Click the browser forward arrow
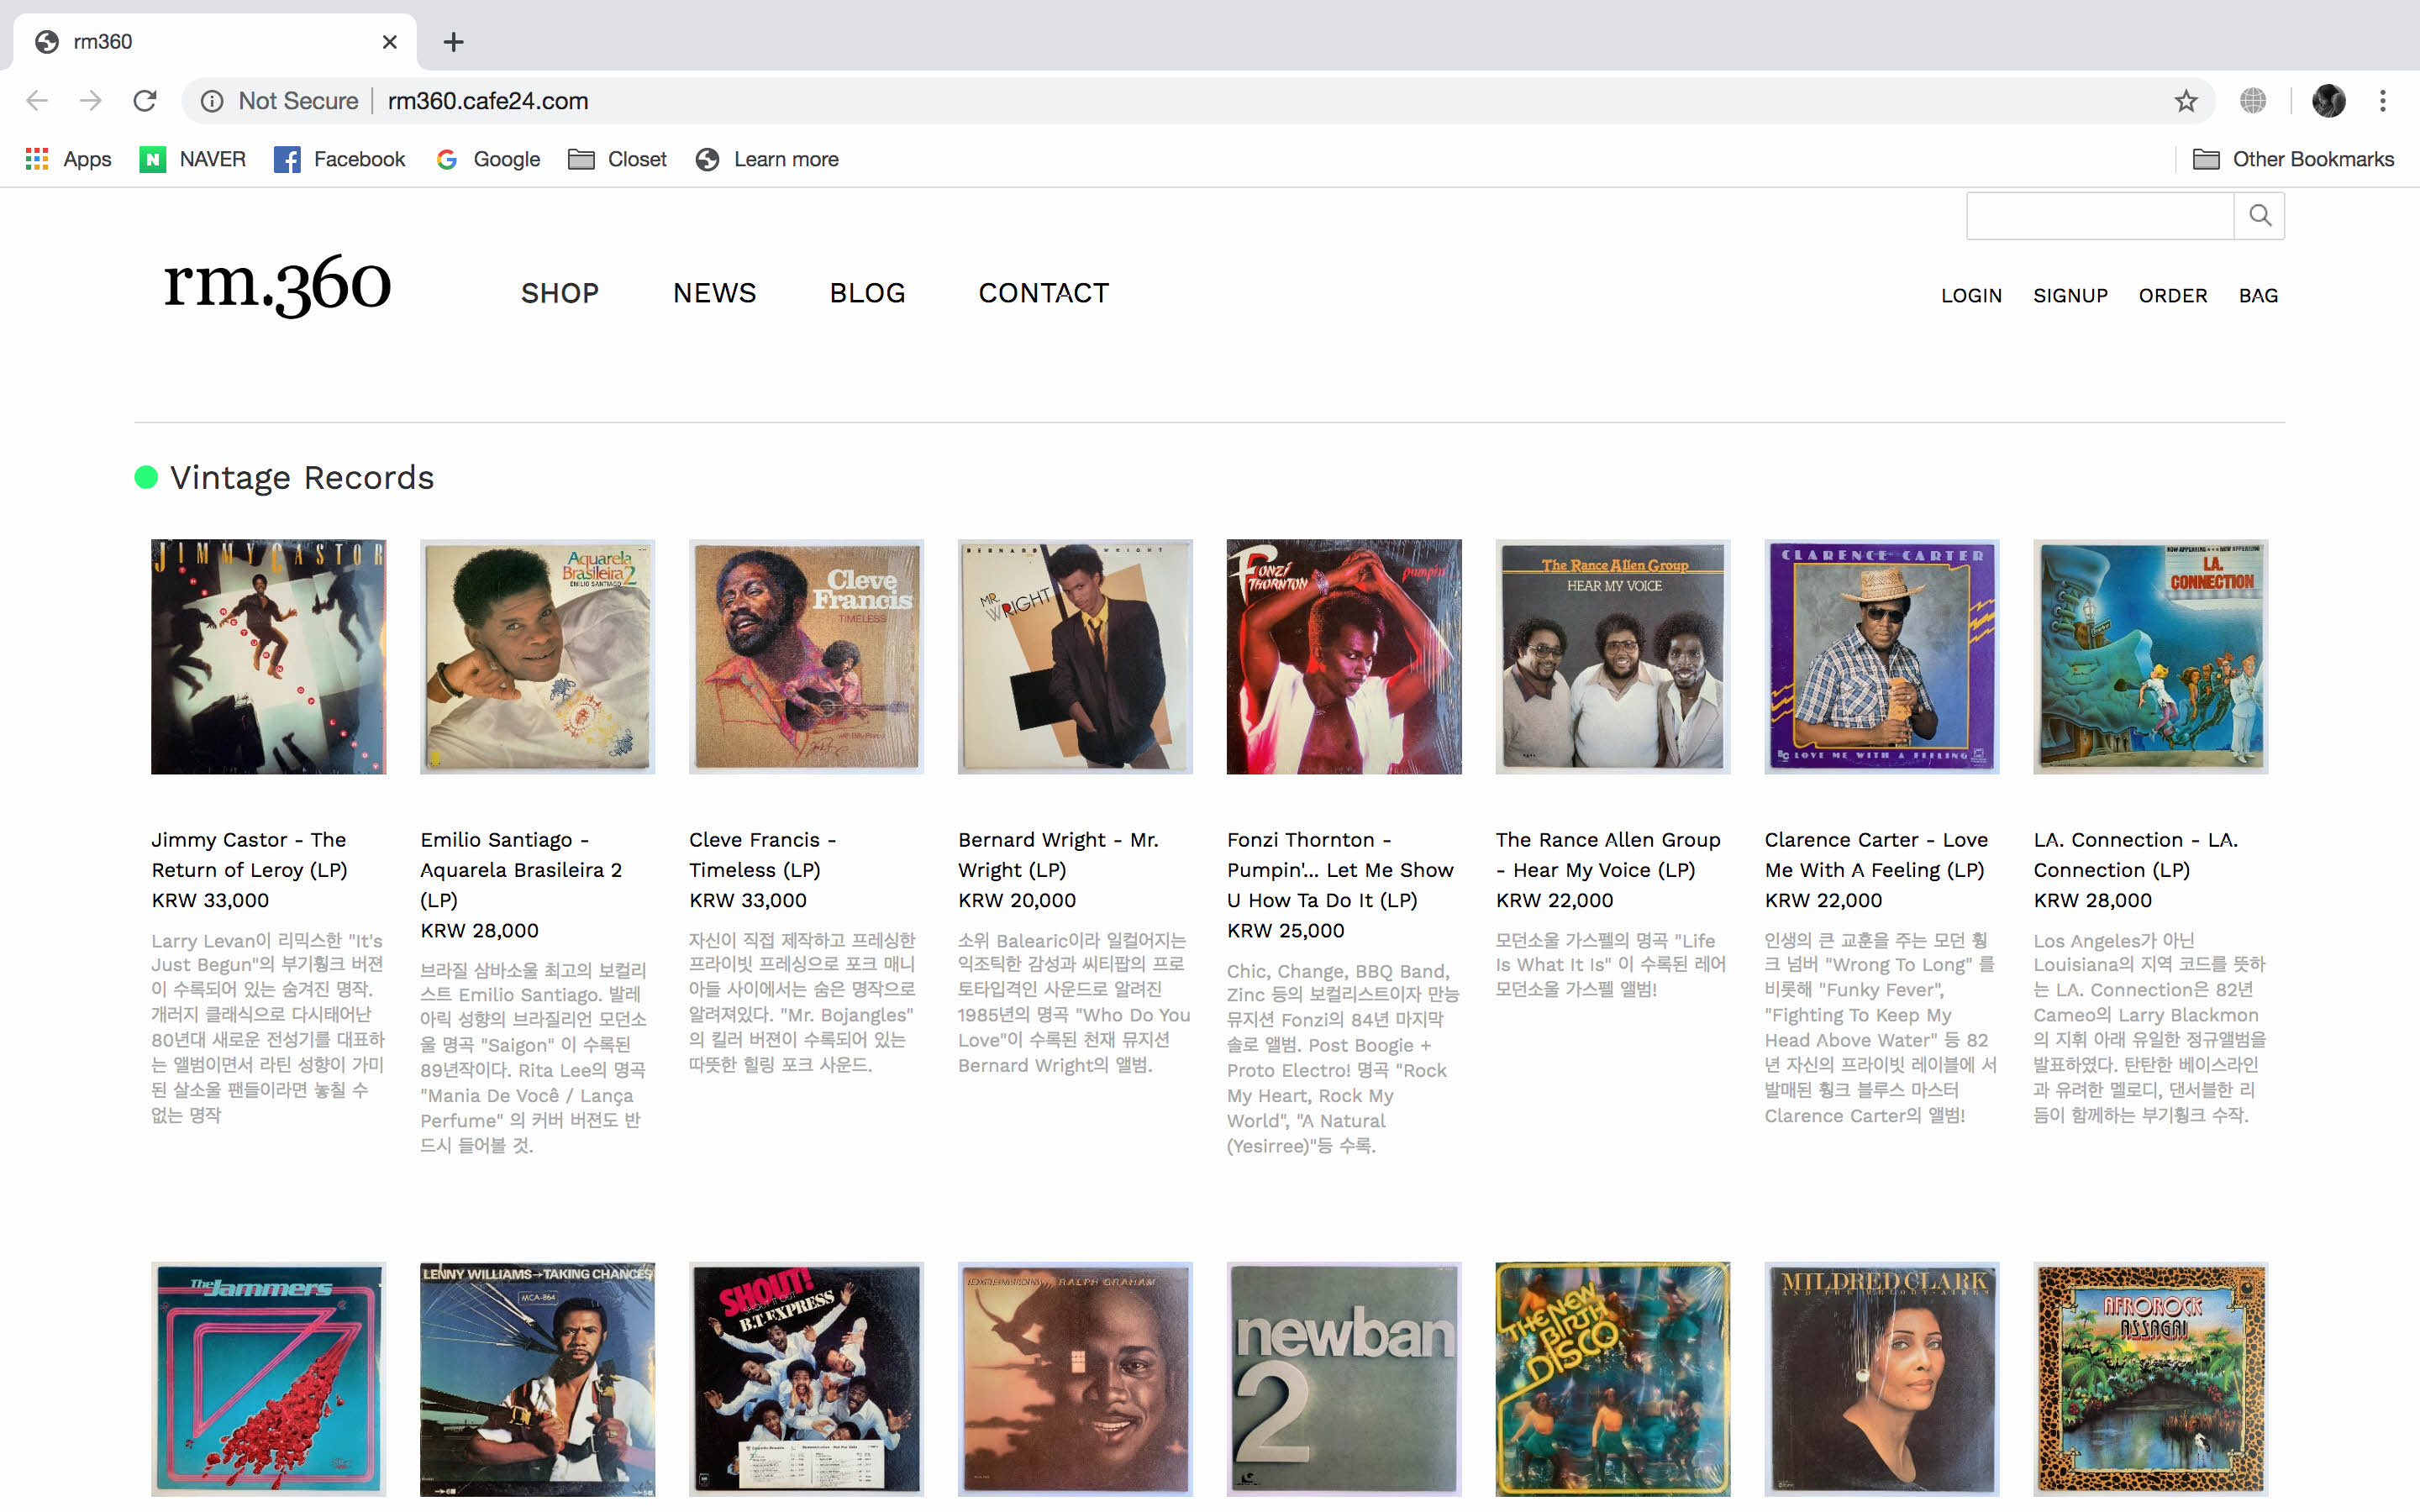2420x1512 pixels. tap(91, 101)
